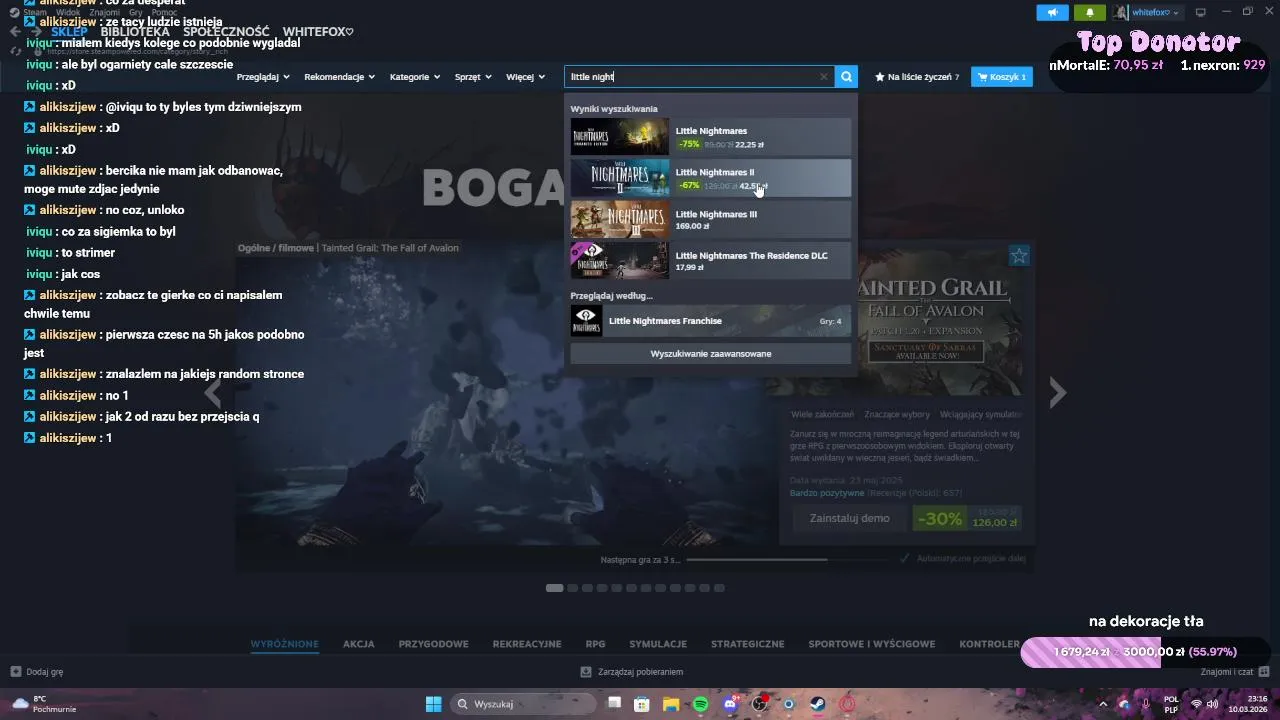Select the last carousel page dot
The width and height of the screenshot is (1280, 720).
(x=719, y=588)
